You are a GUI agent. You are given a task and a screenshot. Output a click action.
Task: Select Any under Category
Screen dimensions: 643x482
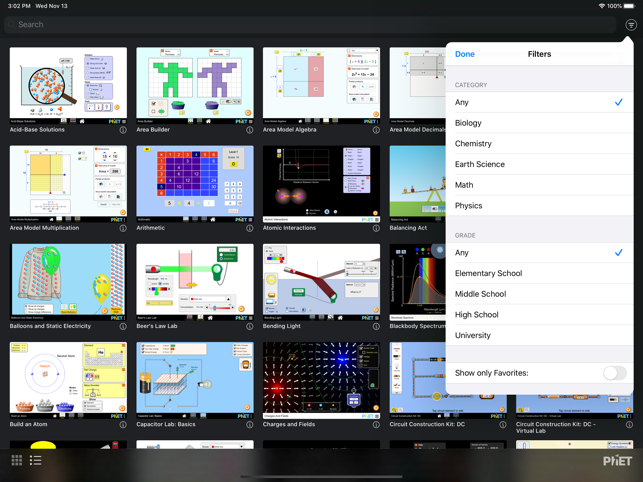coord(539,102)
